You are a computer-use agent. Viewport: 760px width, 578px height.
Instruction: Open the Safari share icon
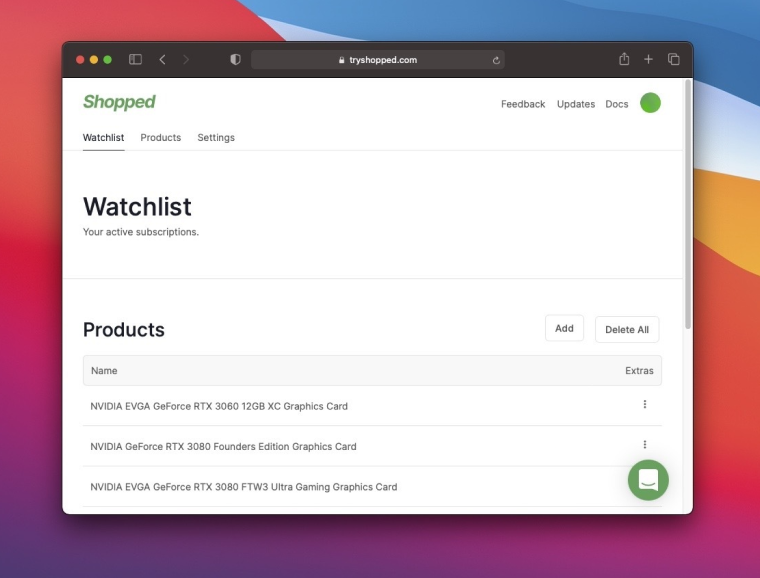[624, 59]
